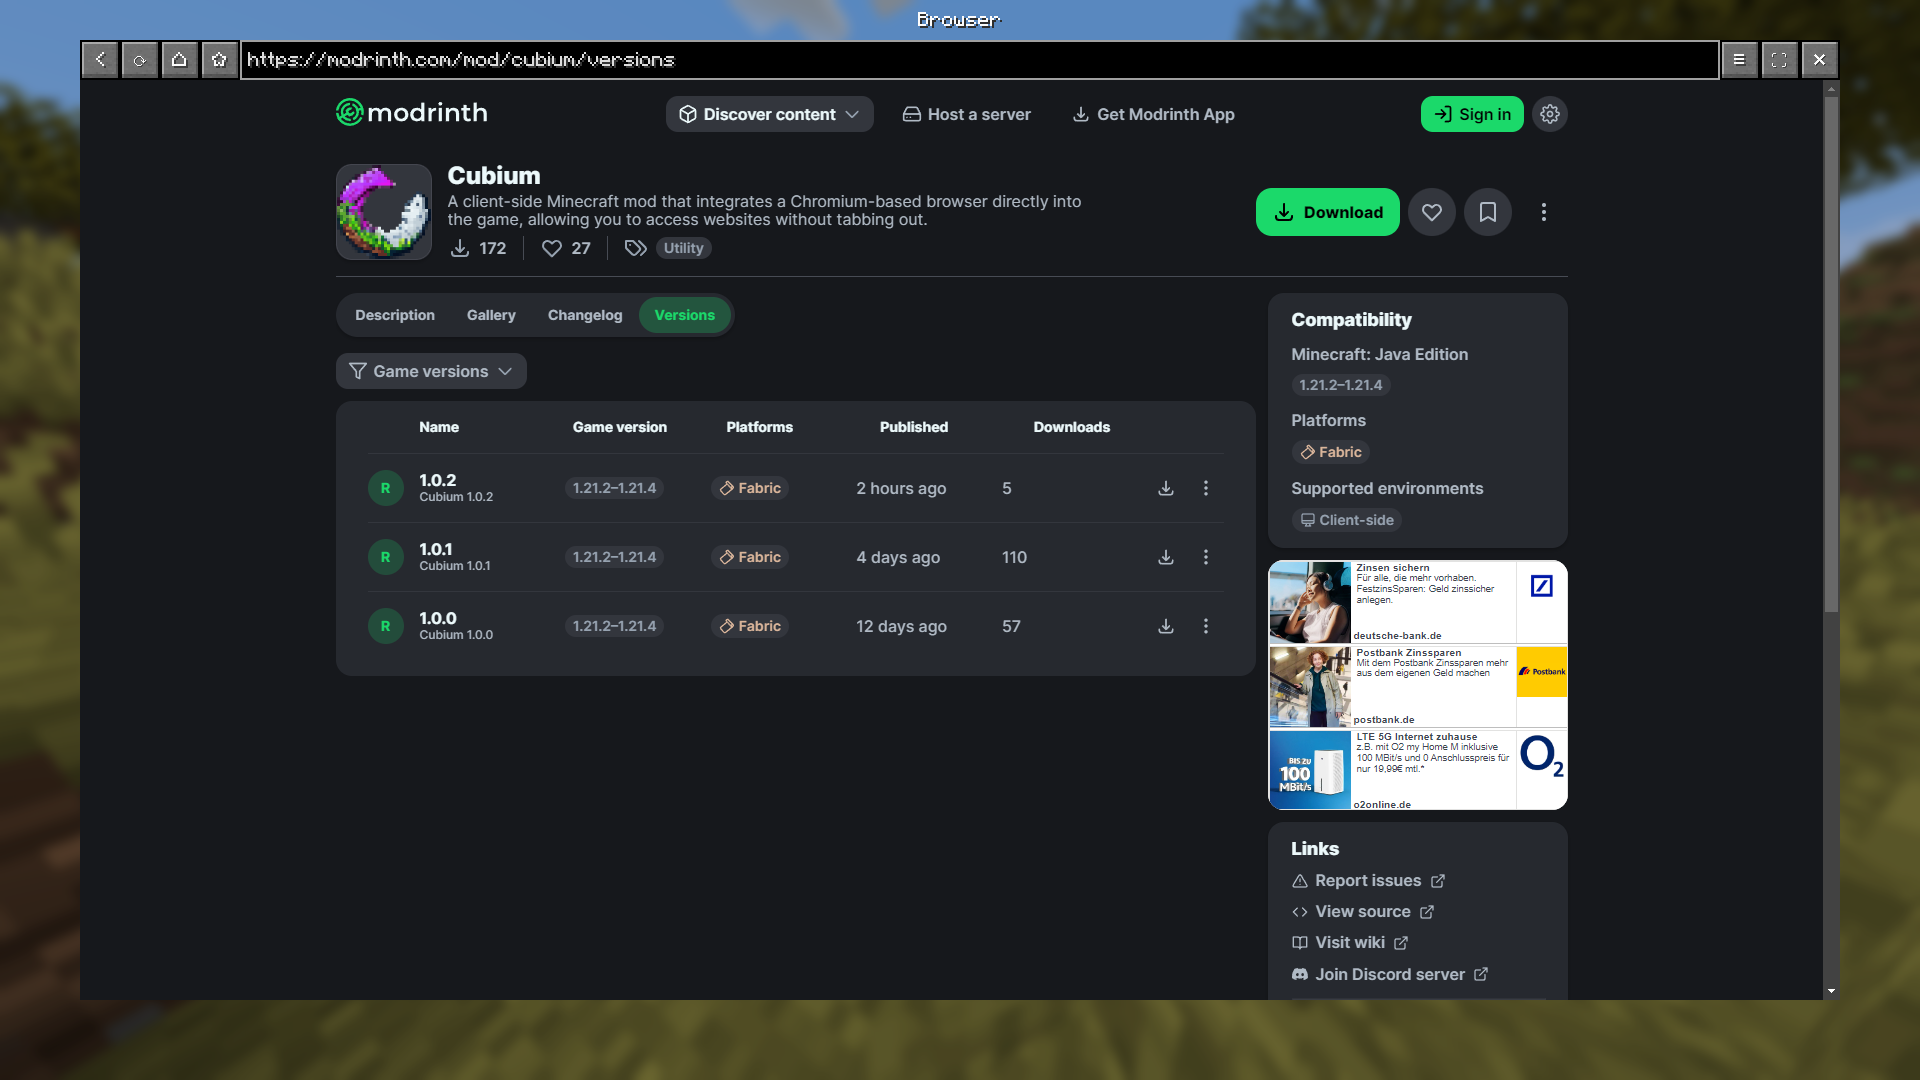Open the Postbank Zinssparen advertisement
The width and height of the screenshot is (1920, 1080).
click(x=1418, y=687)
